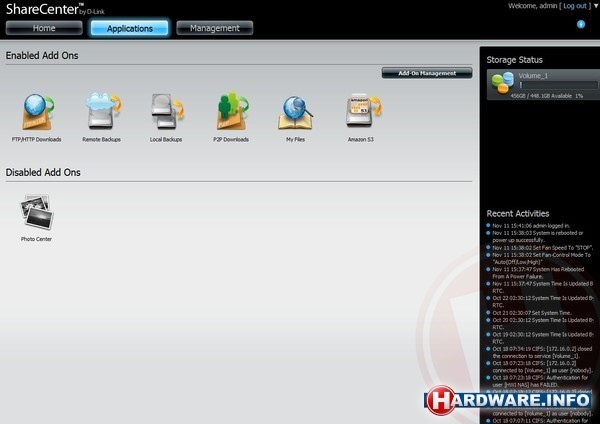
Task: Open the Remote Backups add-on
Action: click(x=101, y=112)
